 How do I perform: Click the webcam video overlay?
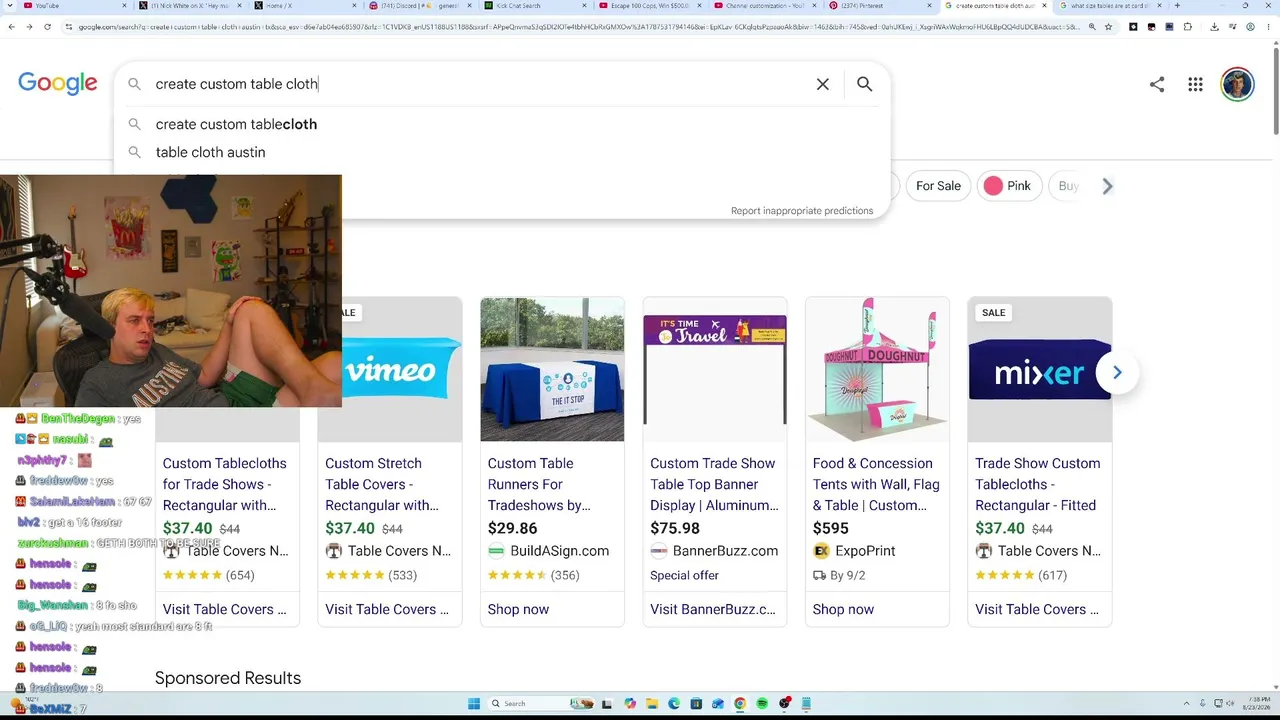pos(171,291)
